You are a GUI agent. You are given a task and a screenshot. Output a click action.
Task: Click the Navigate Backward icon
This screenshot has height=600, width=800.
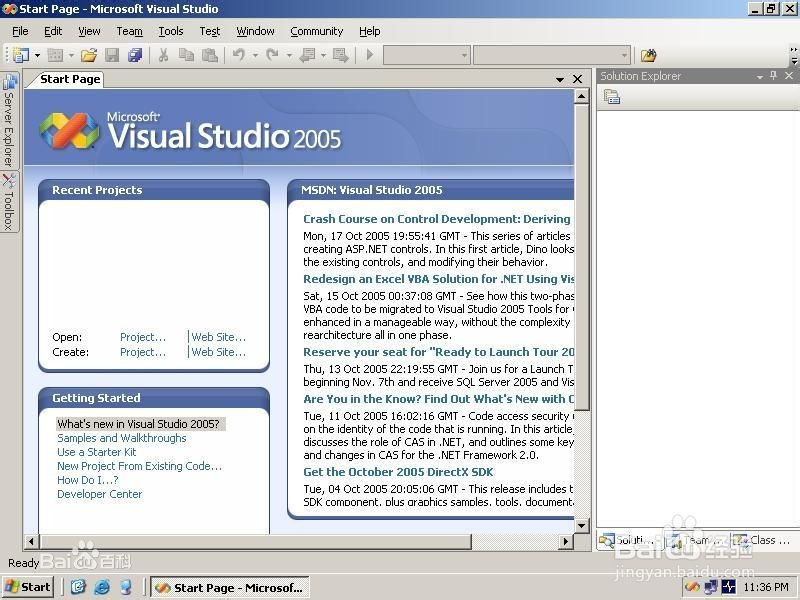pyautogui.click(x=307, y=55)
